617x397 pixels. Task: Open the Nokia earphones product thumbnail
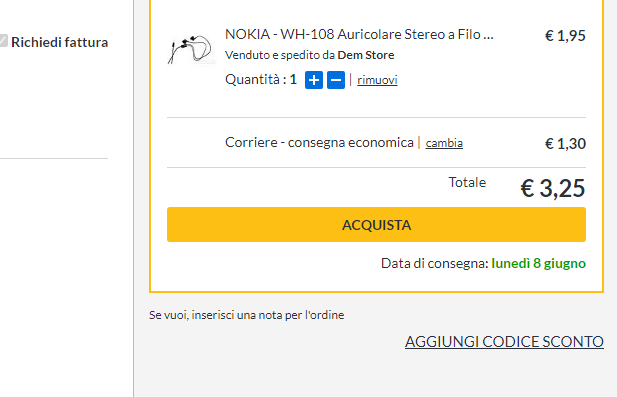191,50
